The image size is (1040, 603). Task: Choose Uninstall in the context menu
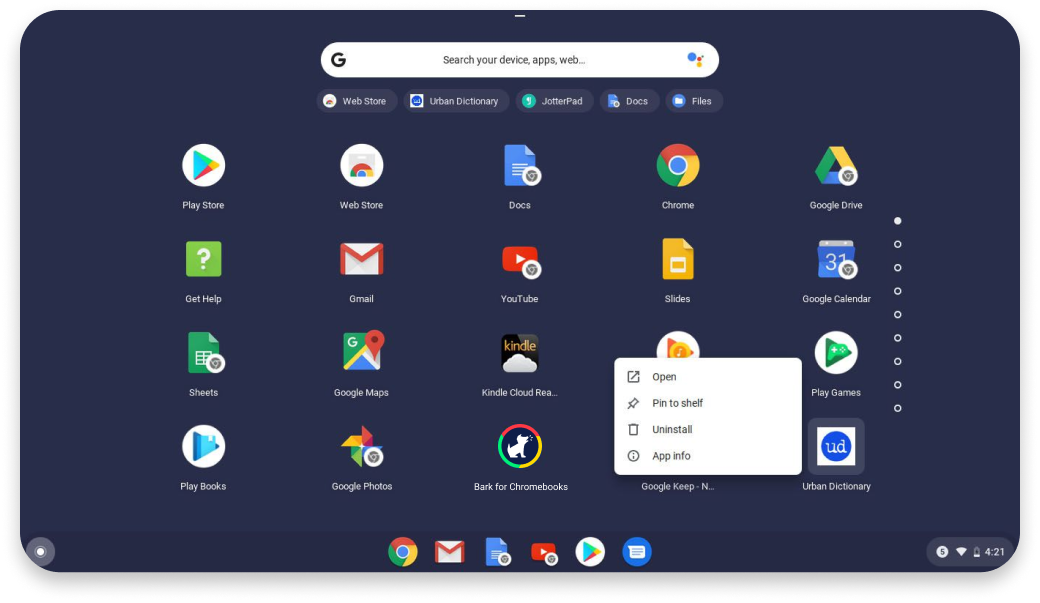672,430
